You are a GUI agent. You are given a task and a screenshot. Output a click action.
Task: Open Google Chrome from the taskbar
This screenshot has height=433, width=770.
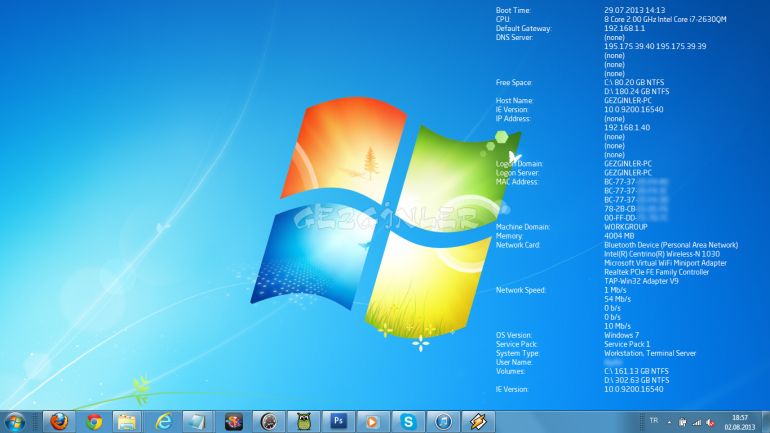click(x=94, y=422)
